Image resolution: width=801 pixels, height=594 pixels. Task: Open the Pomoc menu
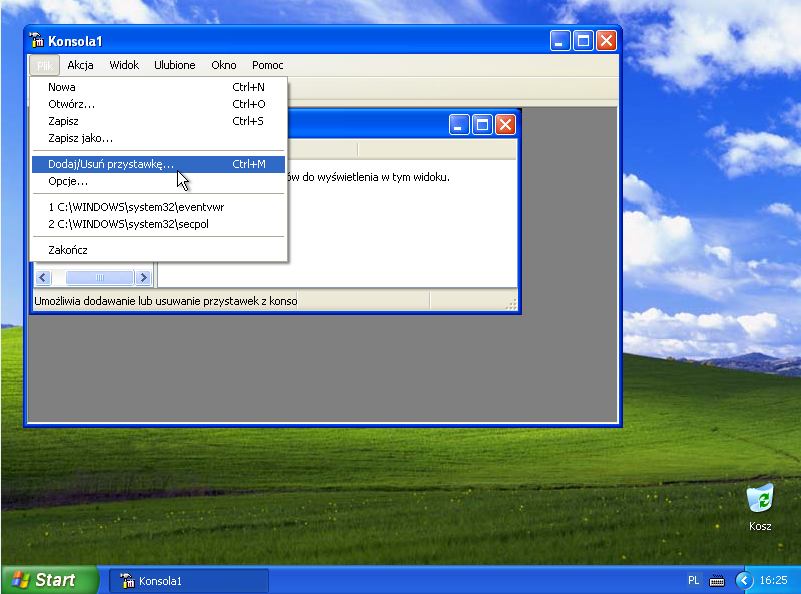click(x=267, y=65)
